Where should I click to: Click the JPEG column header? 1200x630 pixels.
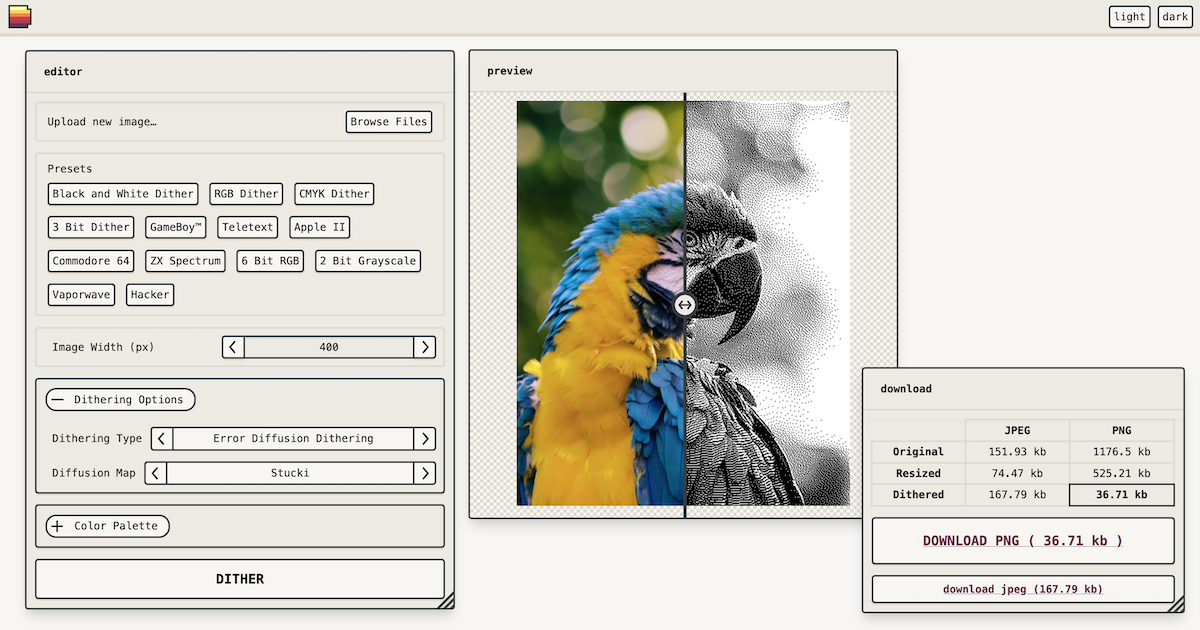(1017, 430)
